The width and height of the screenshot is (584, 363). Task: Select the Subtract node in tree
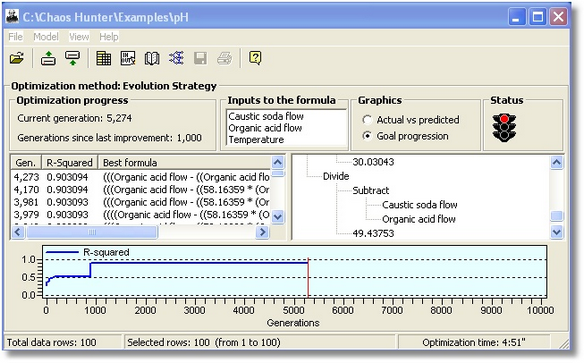click(x=371, y=191)
